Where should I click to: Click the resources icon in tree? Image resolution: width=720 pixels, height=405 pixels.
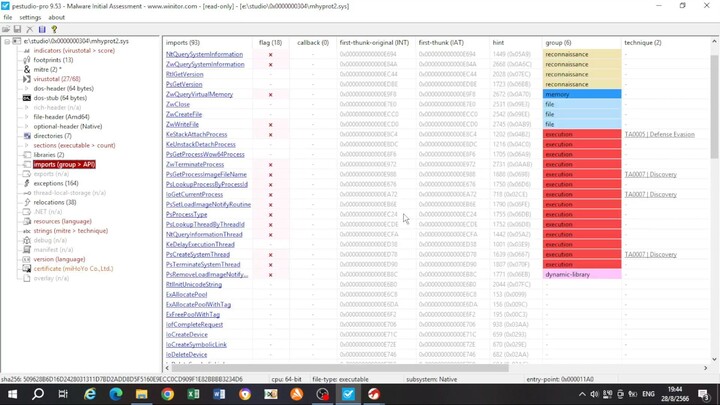click(x=27, y=221)
